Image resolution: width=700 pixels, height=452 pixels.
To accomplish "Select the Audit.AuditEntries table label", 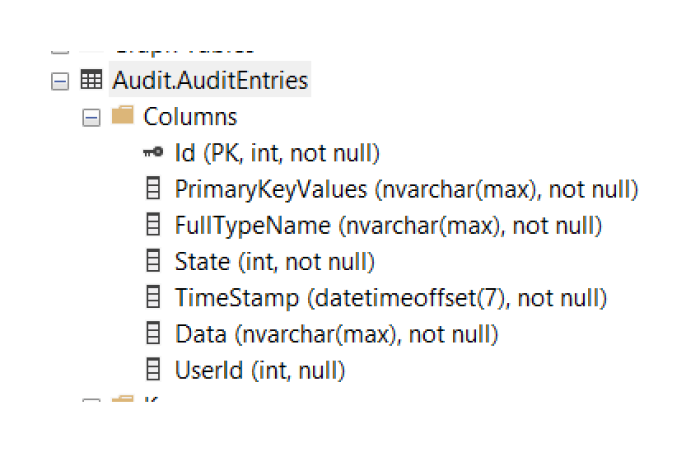I will click(210, 80).
